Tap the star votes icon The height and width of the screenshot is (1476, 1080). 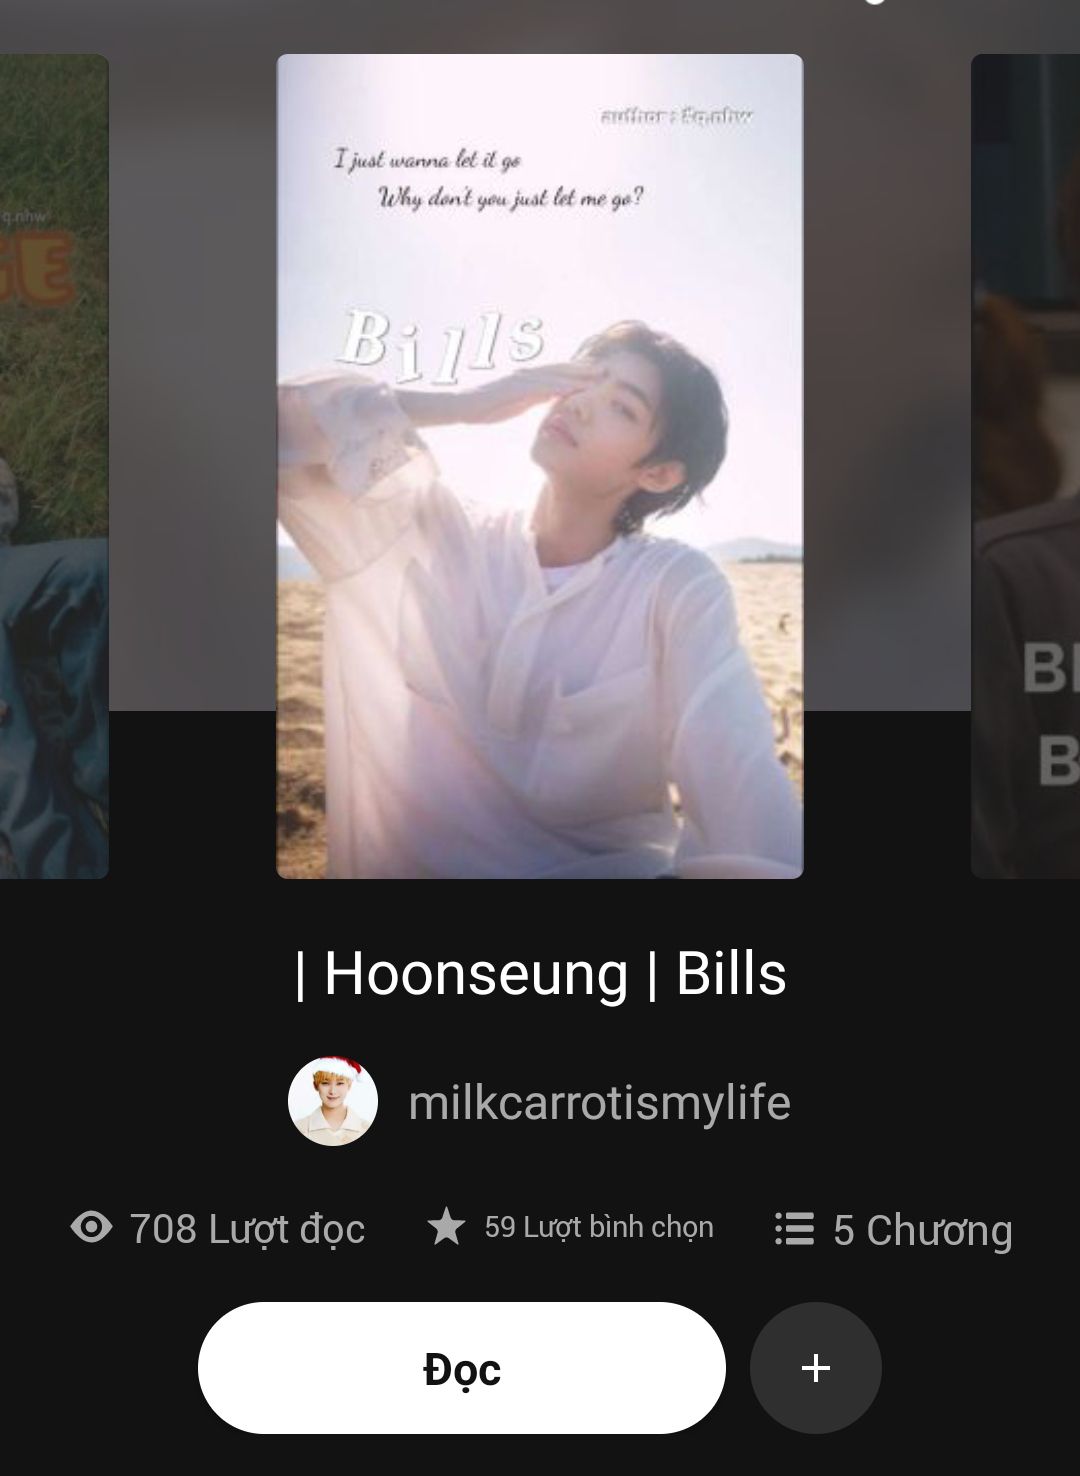pyautogui.click(x=446, y=1226)
